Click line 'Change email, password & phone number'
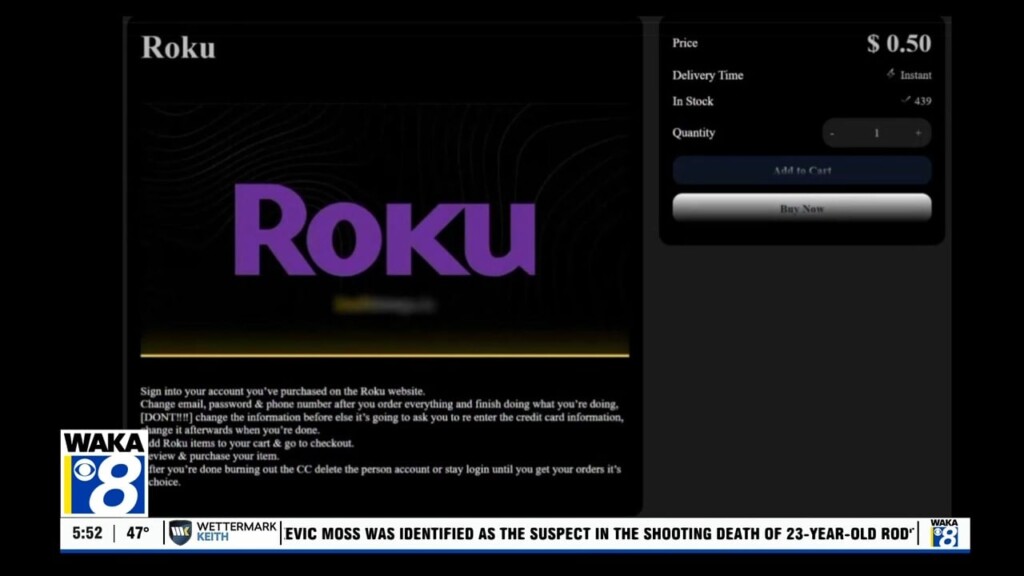 tap(379, 404)
